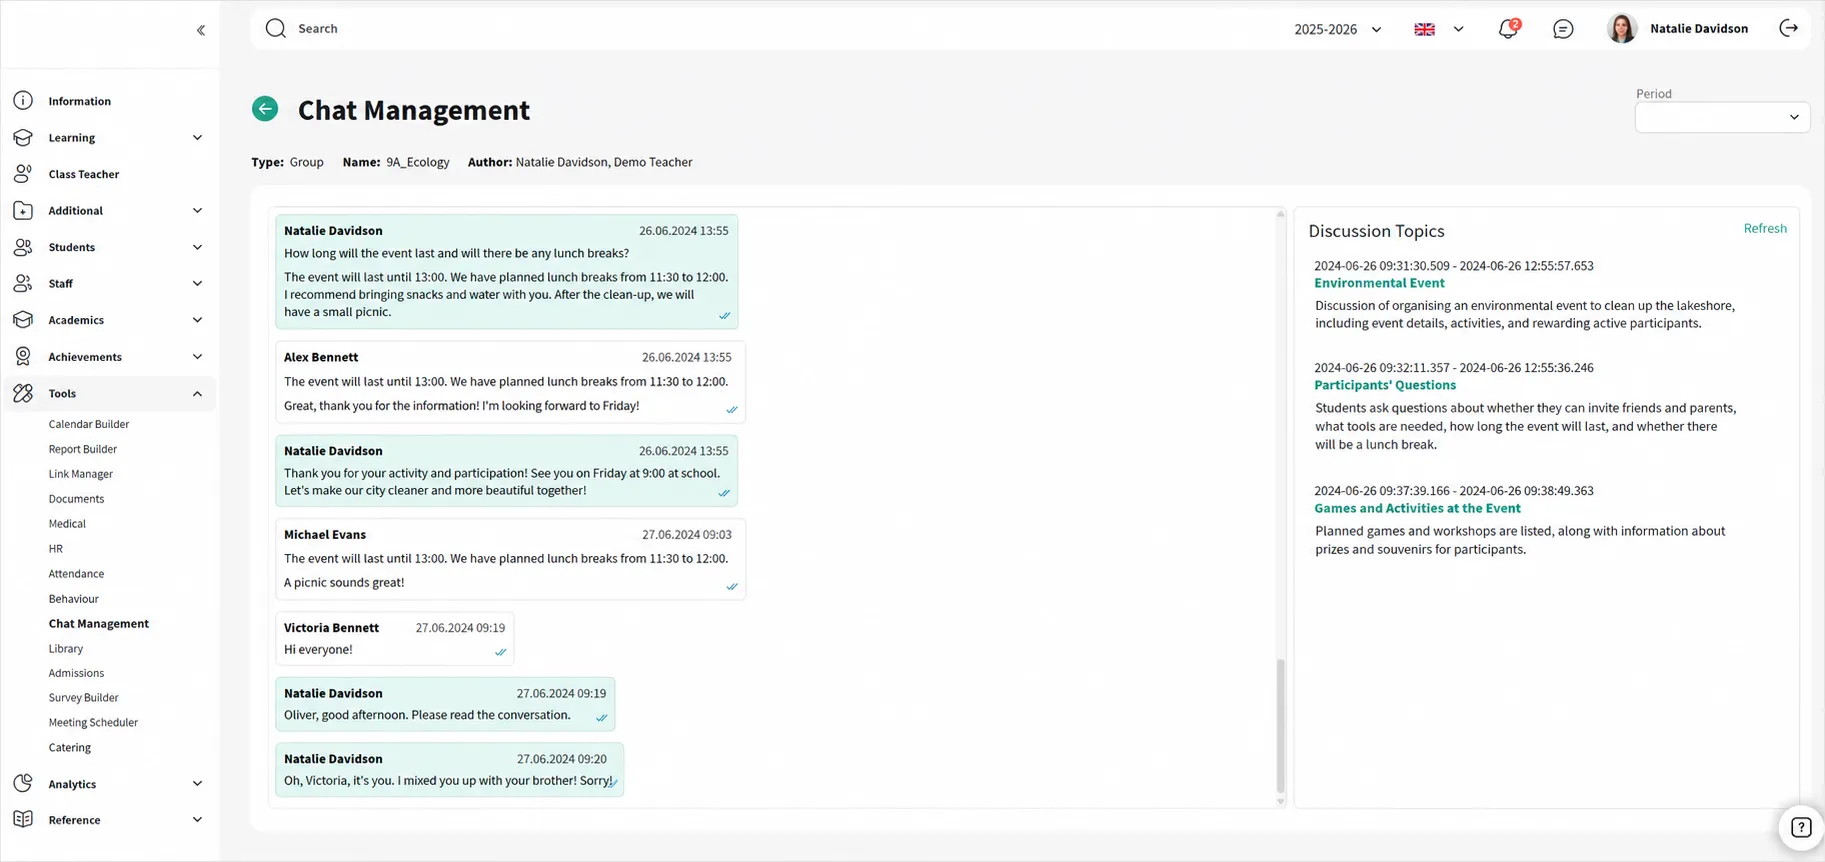Select Meeting Scheduler in Tools menu

point(93,723)
